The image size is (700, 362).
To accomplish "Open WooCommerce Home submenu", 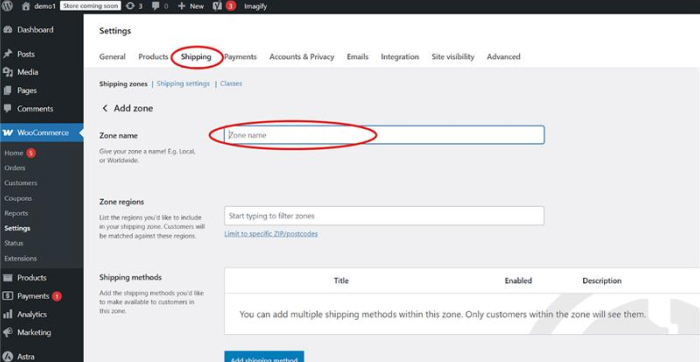I will pyautogui.click(x=13, y=153).
